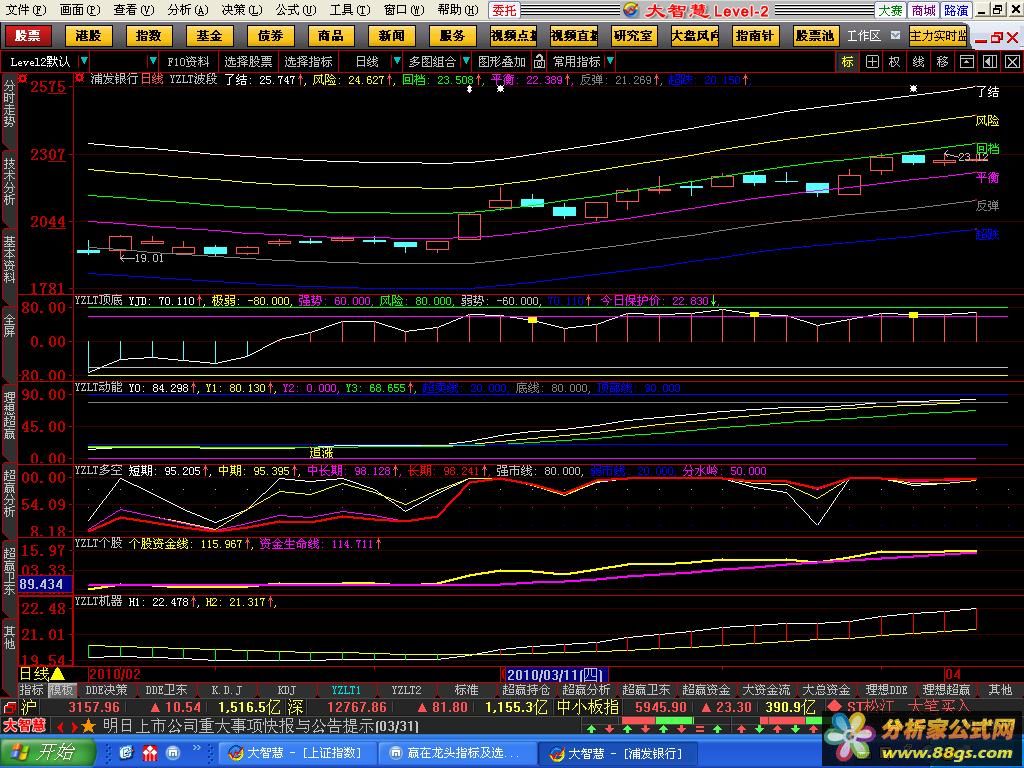Click the crossed-box icon at toolbar end

1012,62
